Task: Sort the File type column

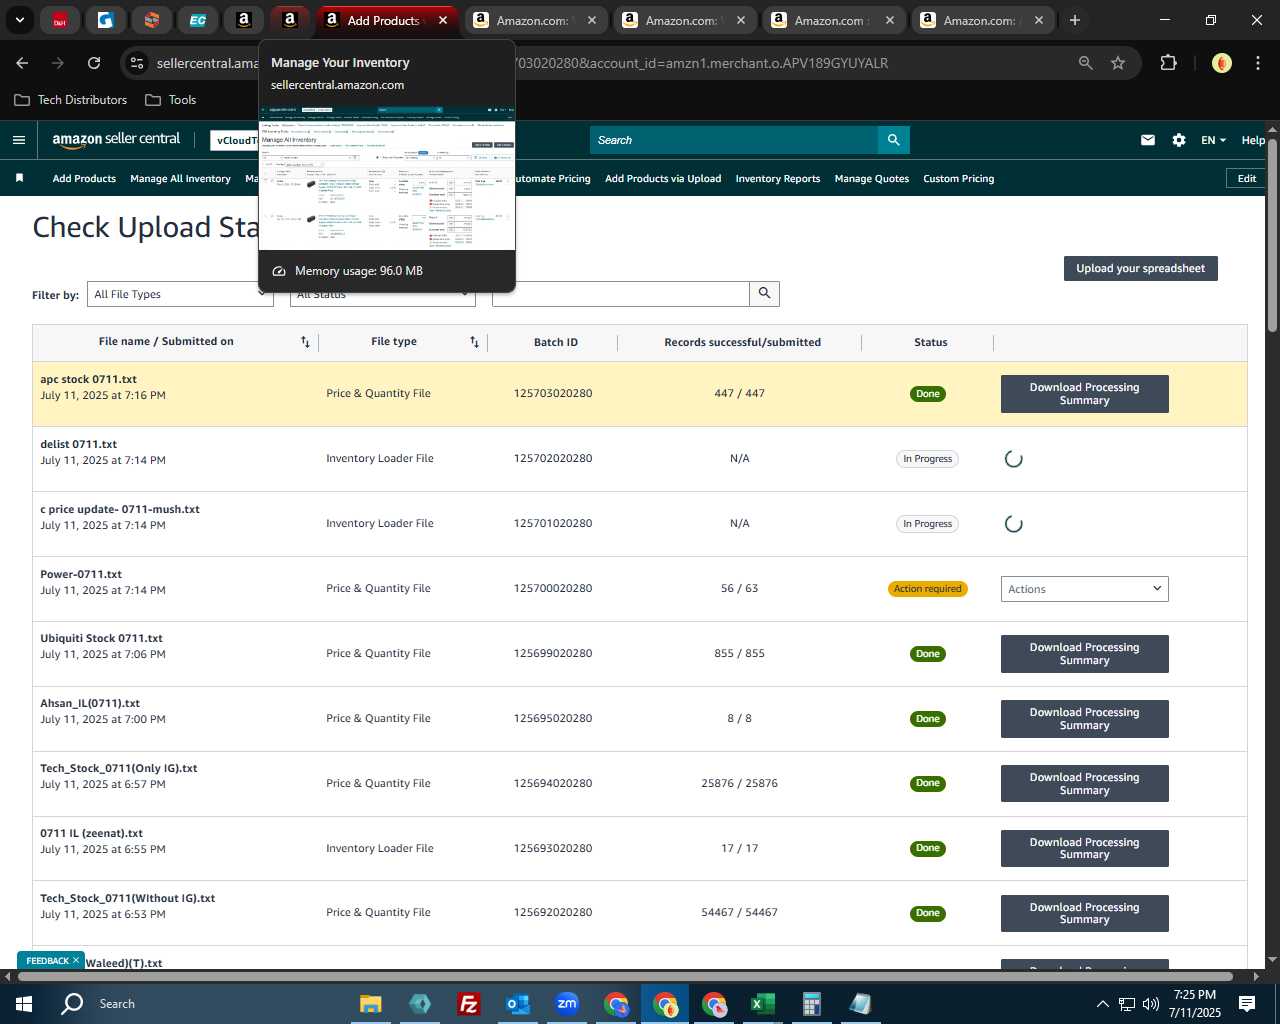Action: click(474, 342)
